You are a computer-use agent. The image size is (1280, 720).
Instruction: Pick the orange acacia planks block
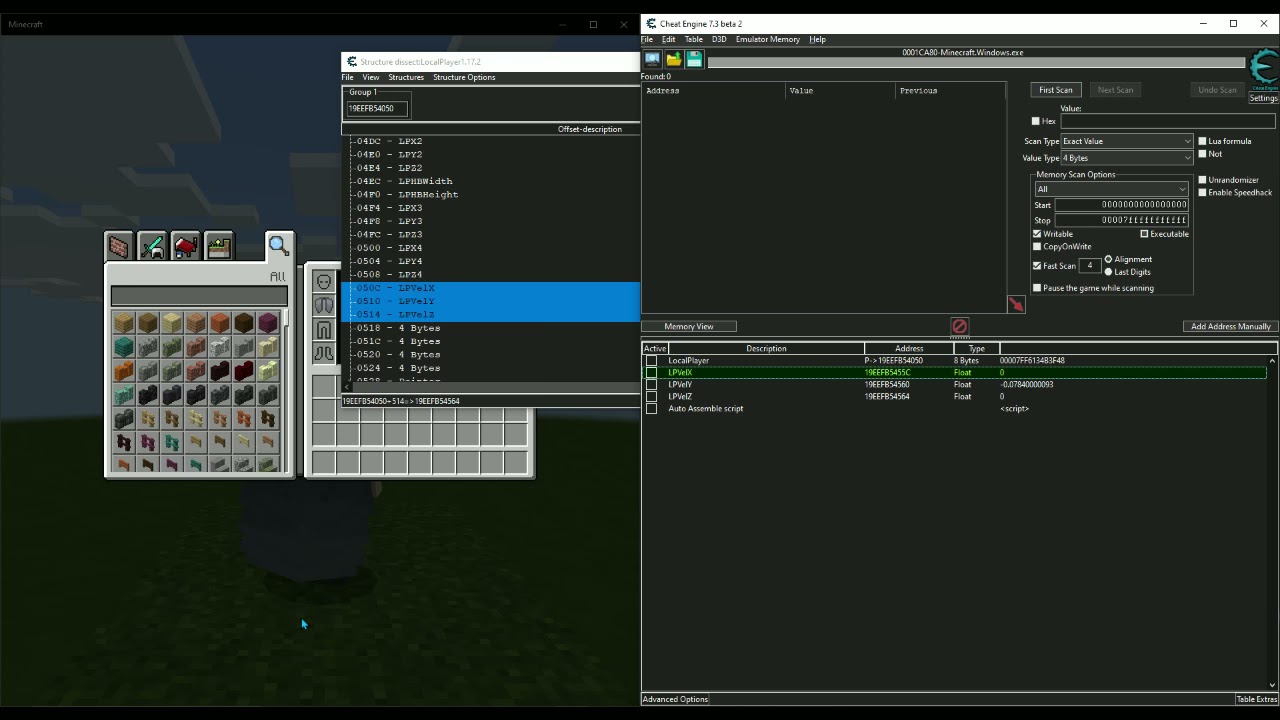click(220, 322)
